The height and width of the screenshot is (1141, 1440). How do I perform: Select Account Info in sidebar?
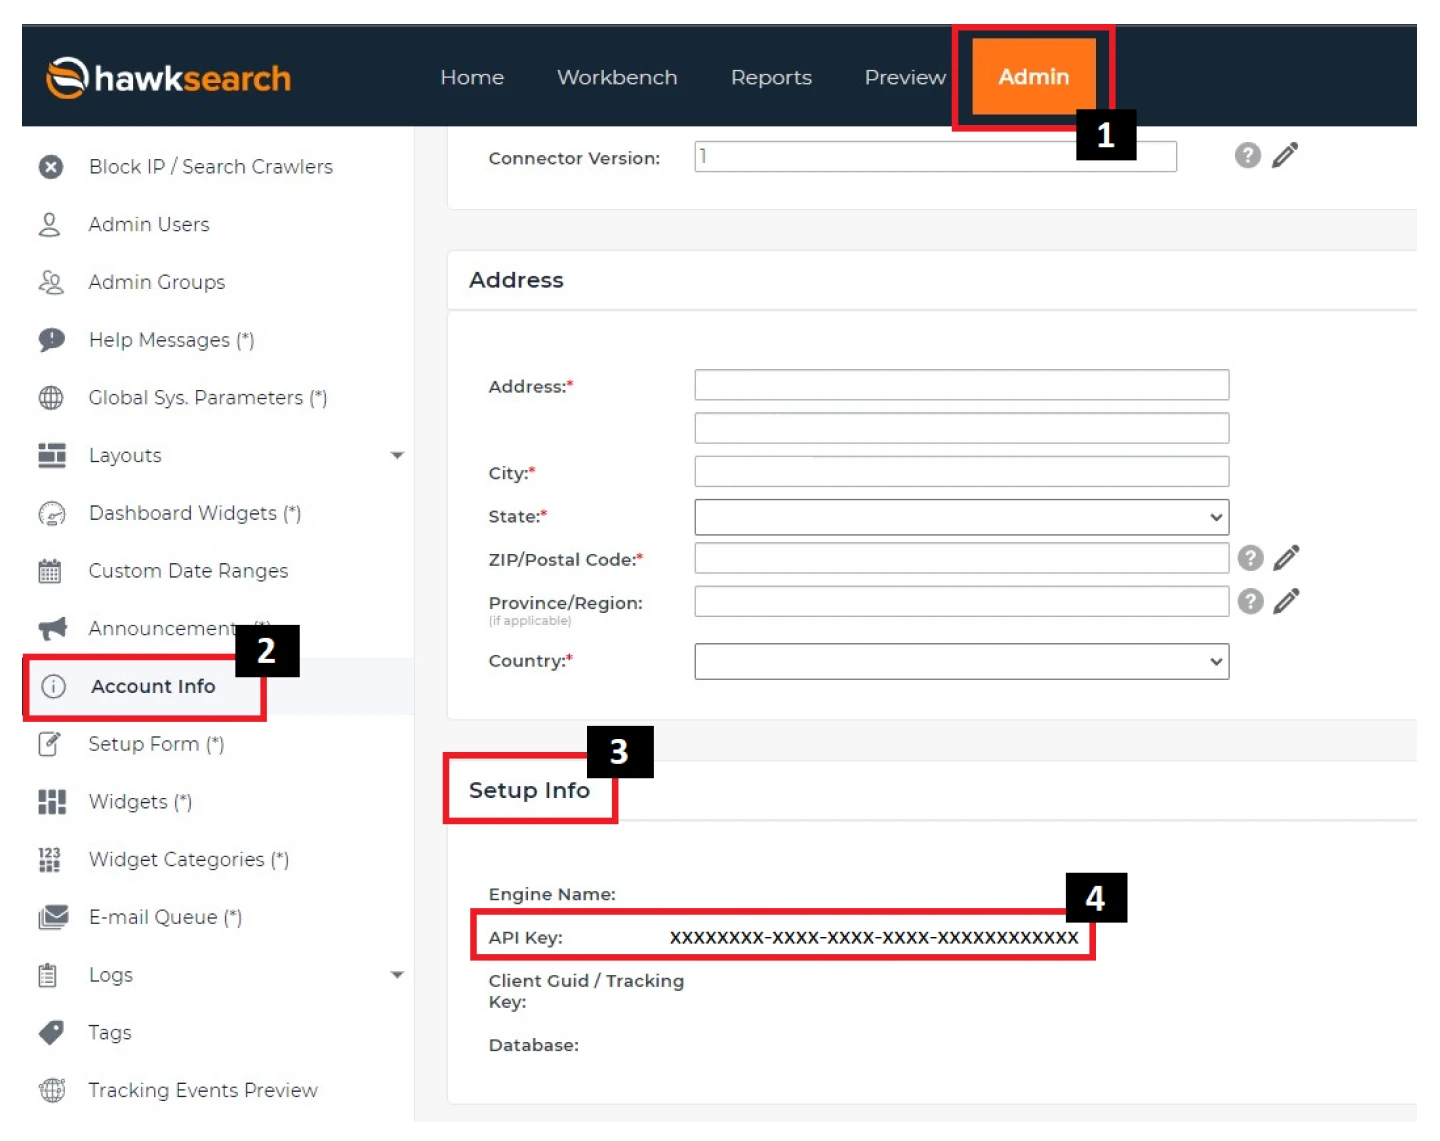(153, 686)
